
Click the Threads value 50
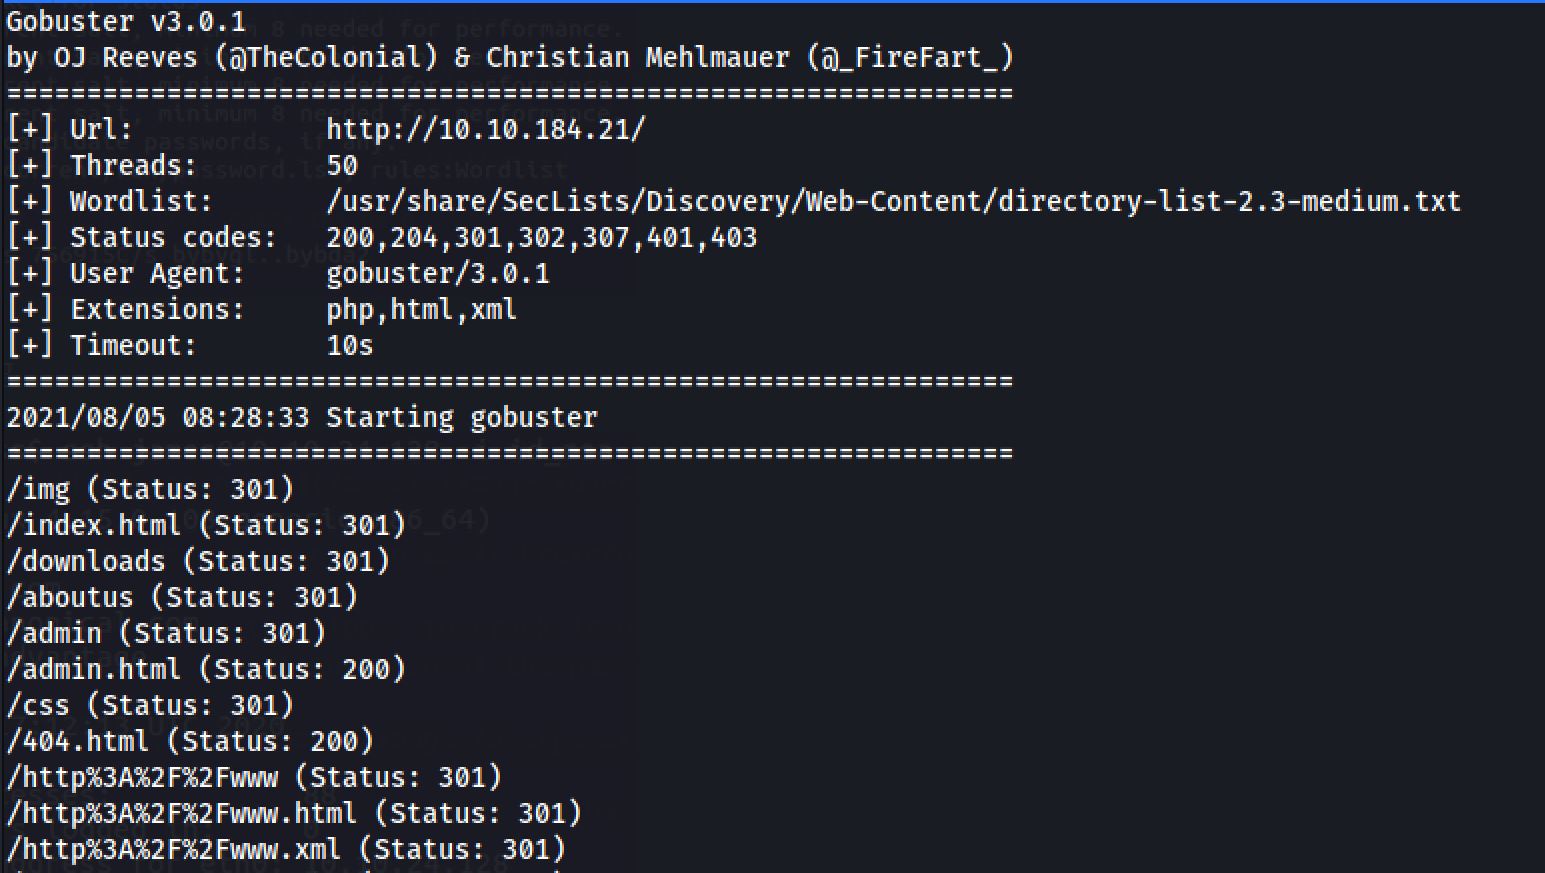click(x=342, y=165)
